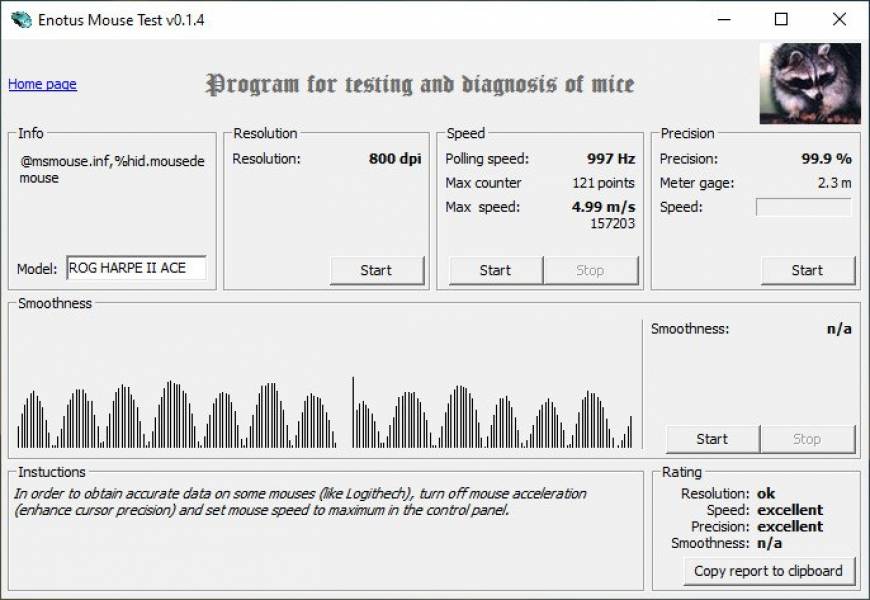Start the Speed polling test

click(495, 270)
